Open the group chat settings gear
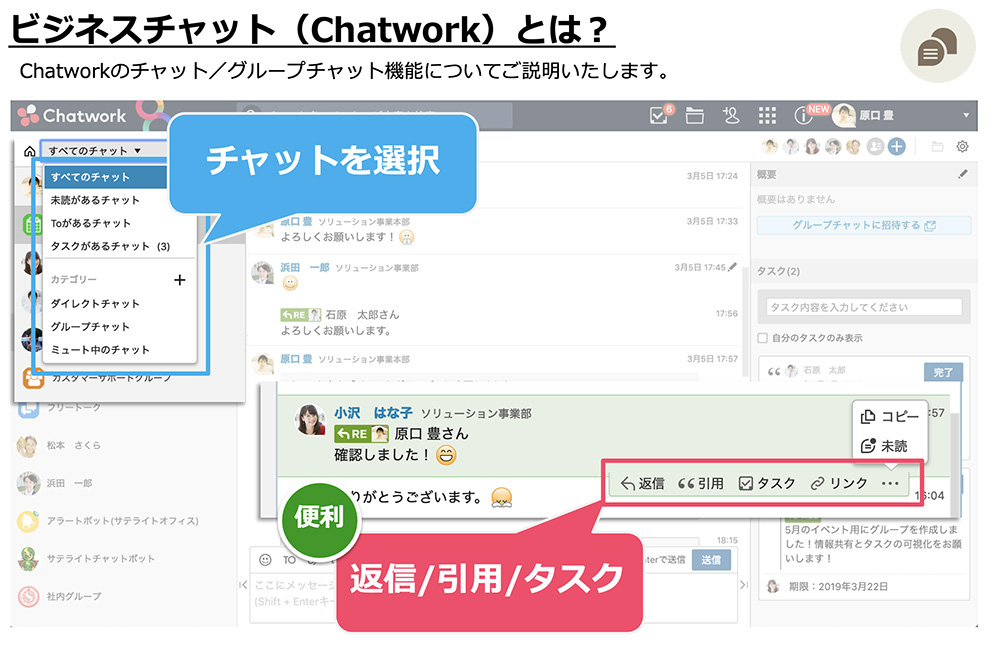Screen dimensions: 1000x653 [x=961, y=146]
